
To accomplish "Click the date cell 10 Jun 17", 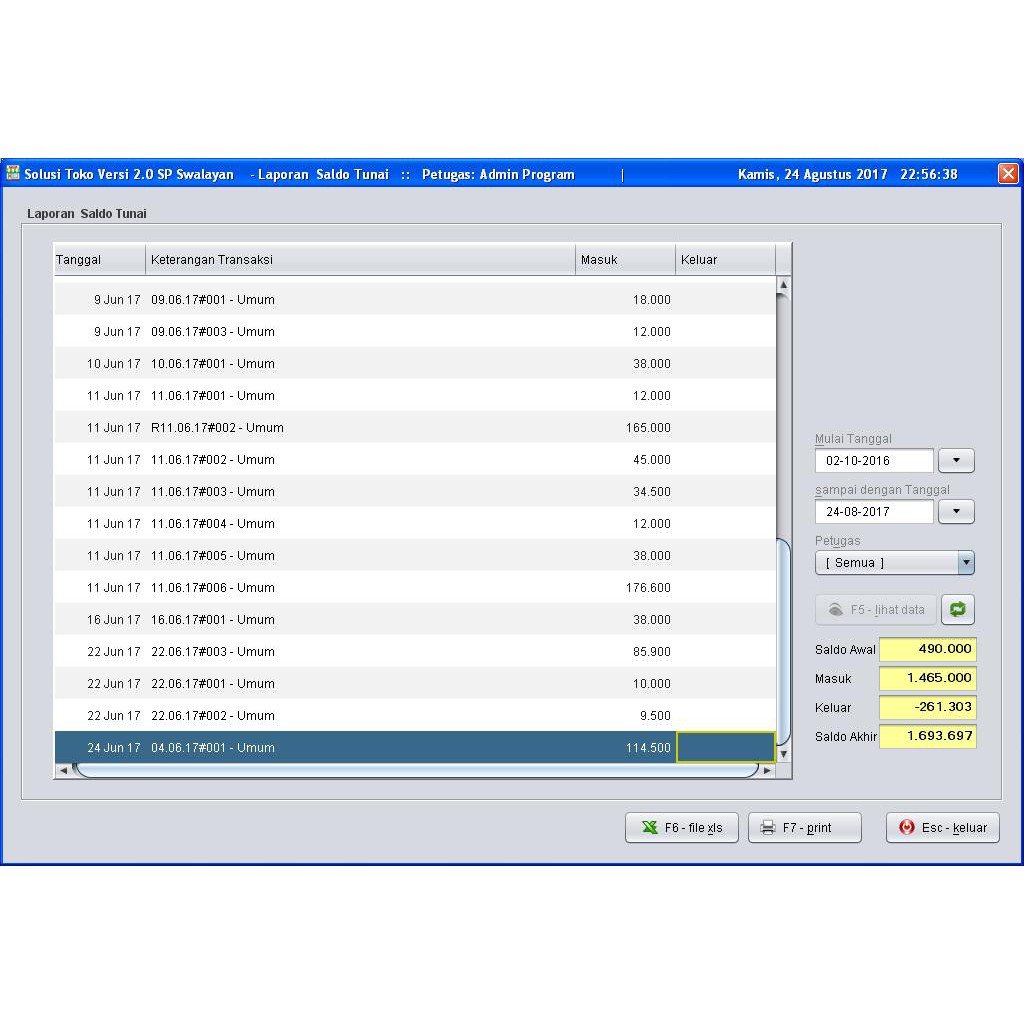I will click(114, 364).
